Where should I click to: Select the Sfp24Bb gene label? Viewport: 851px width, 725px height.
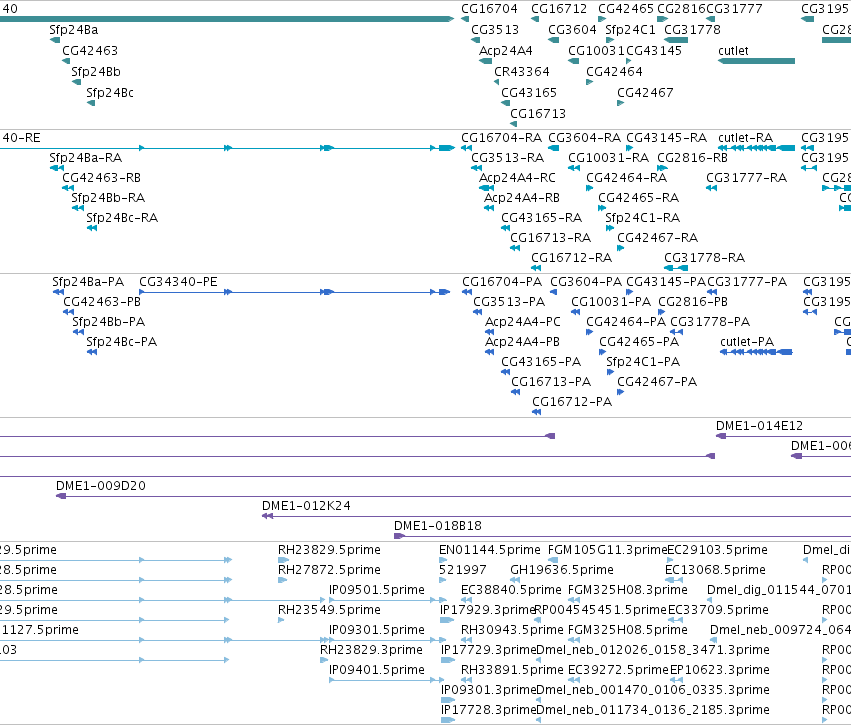point(96,72)
